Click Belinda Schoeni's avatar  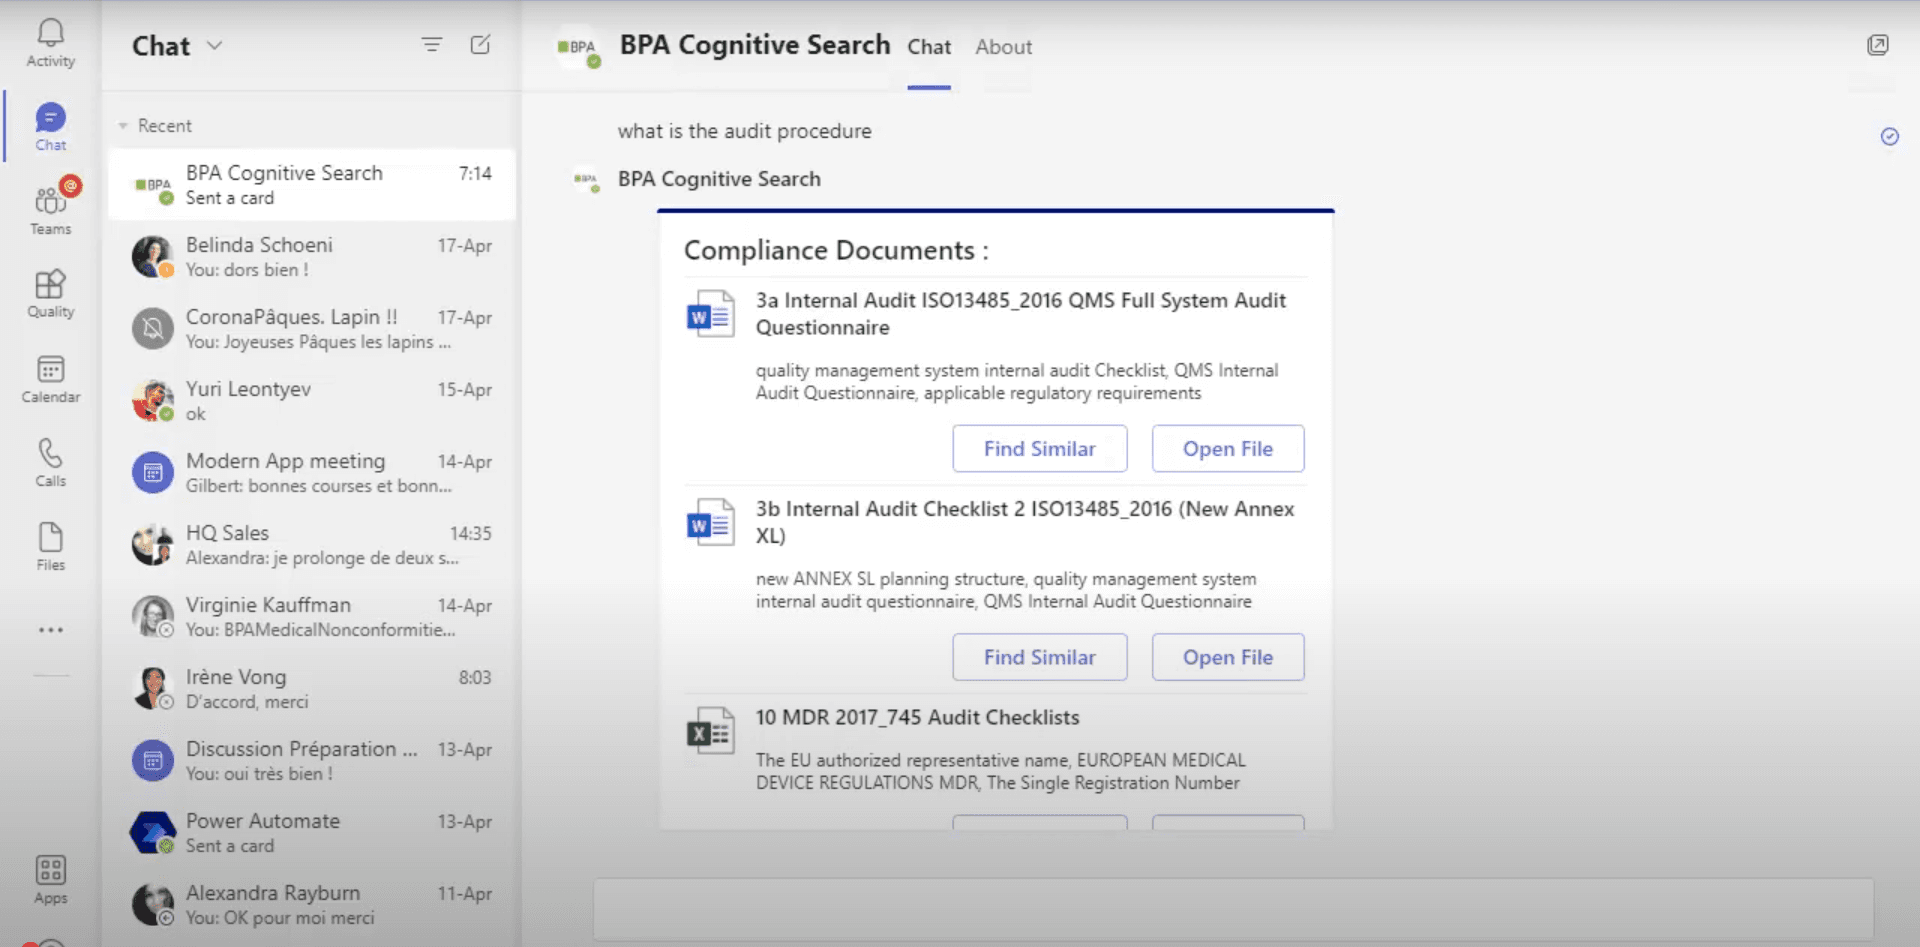point(152,257)
